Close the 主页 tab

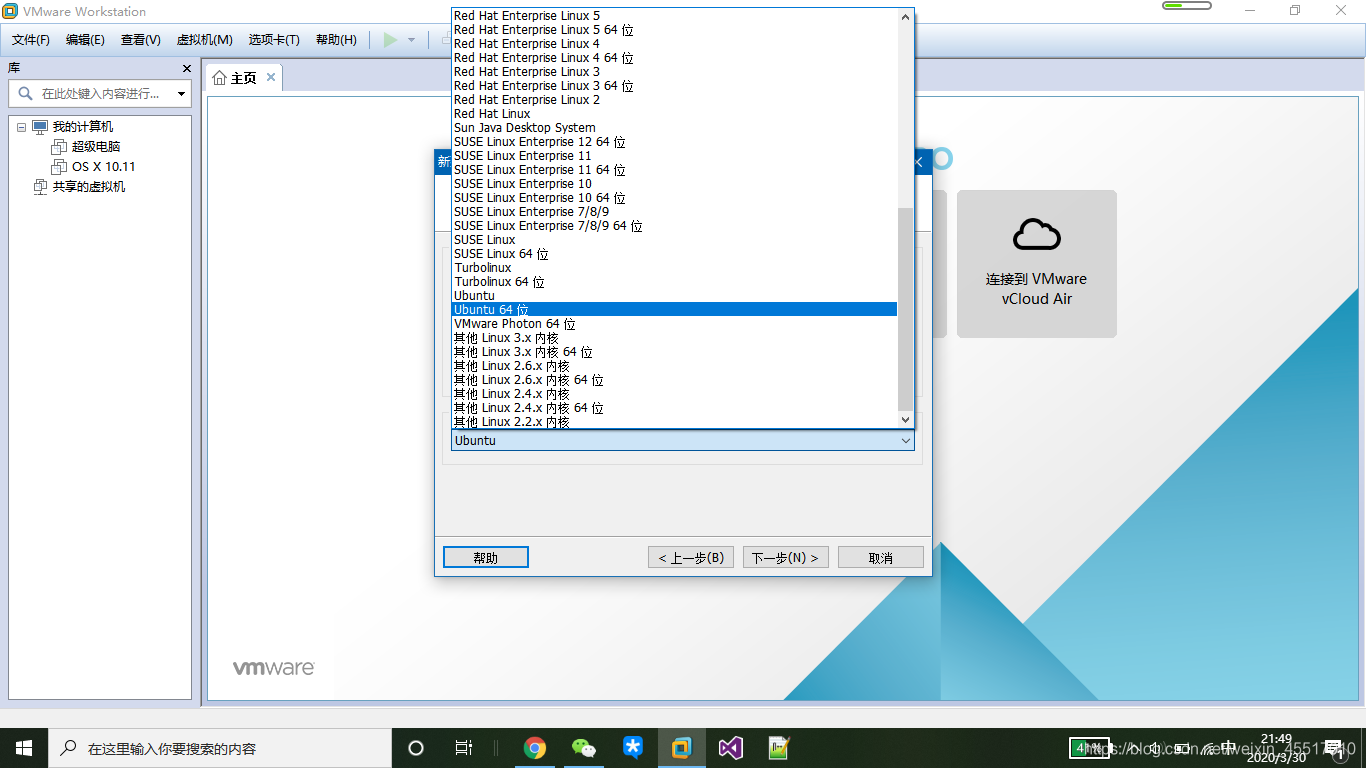pos(271,77)
